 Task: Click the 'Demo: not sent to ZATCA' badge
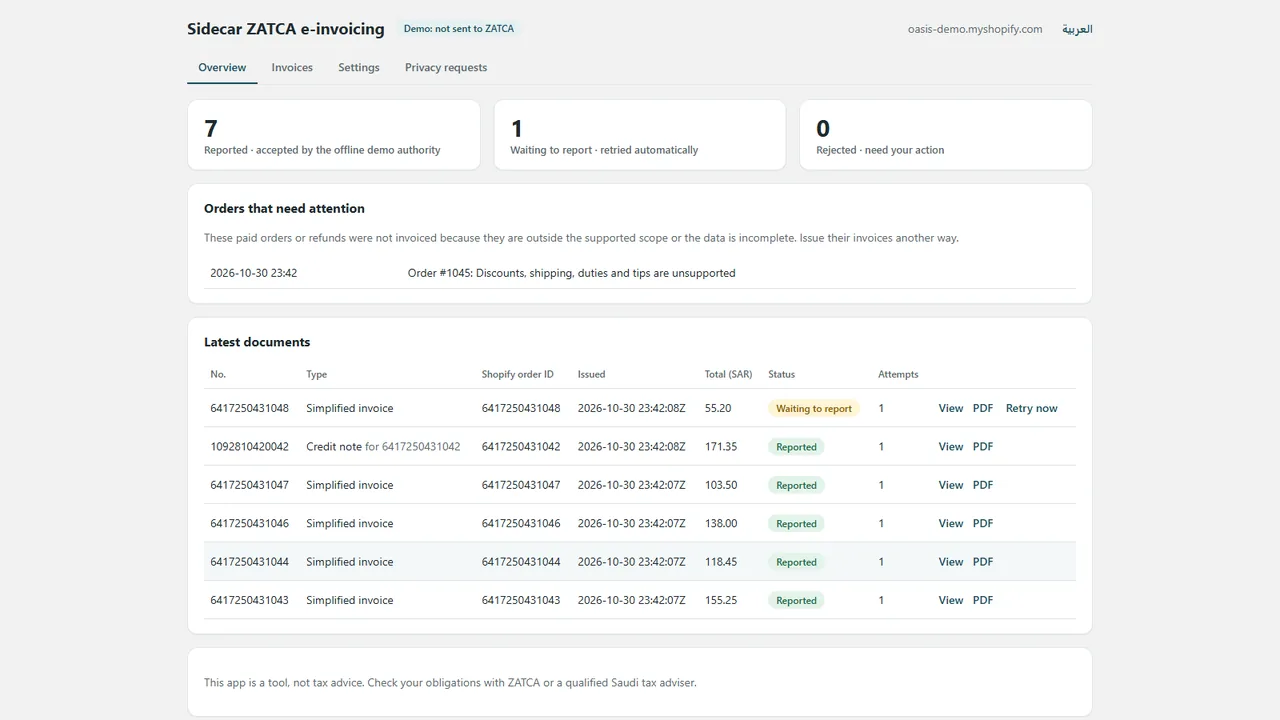[459, 29]
